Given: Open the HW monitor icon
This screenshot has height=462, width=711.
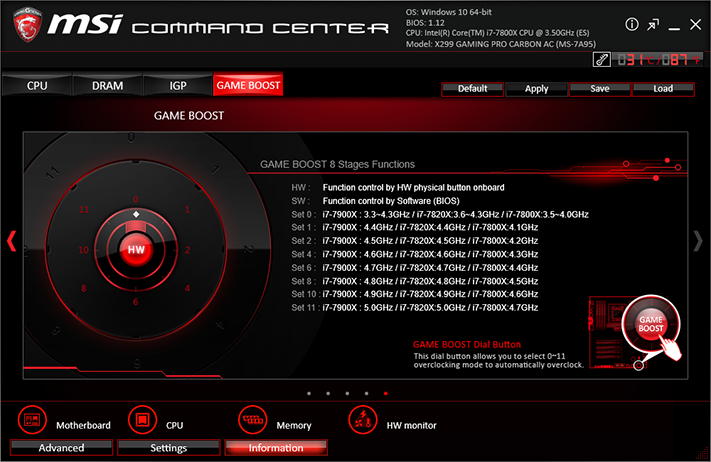Looking at the screenshot, I should [x=363, y=420].
